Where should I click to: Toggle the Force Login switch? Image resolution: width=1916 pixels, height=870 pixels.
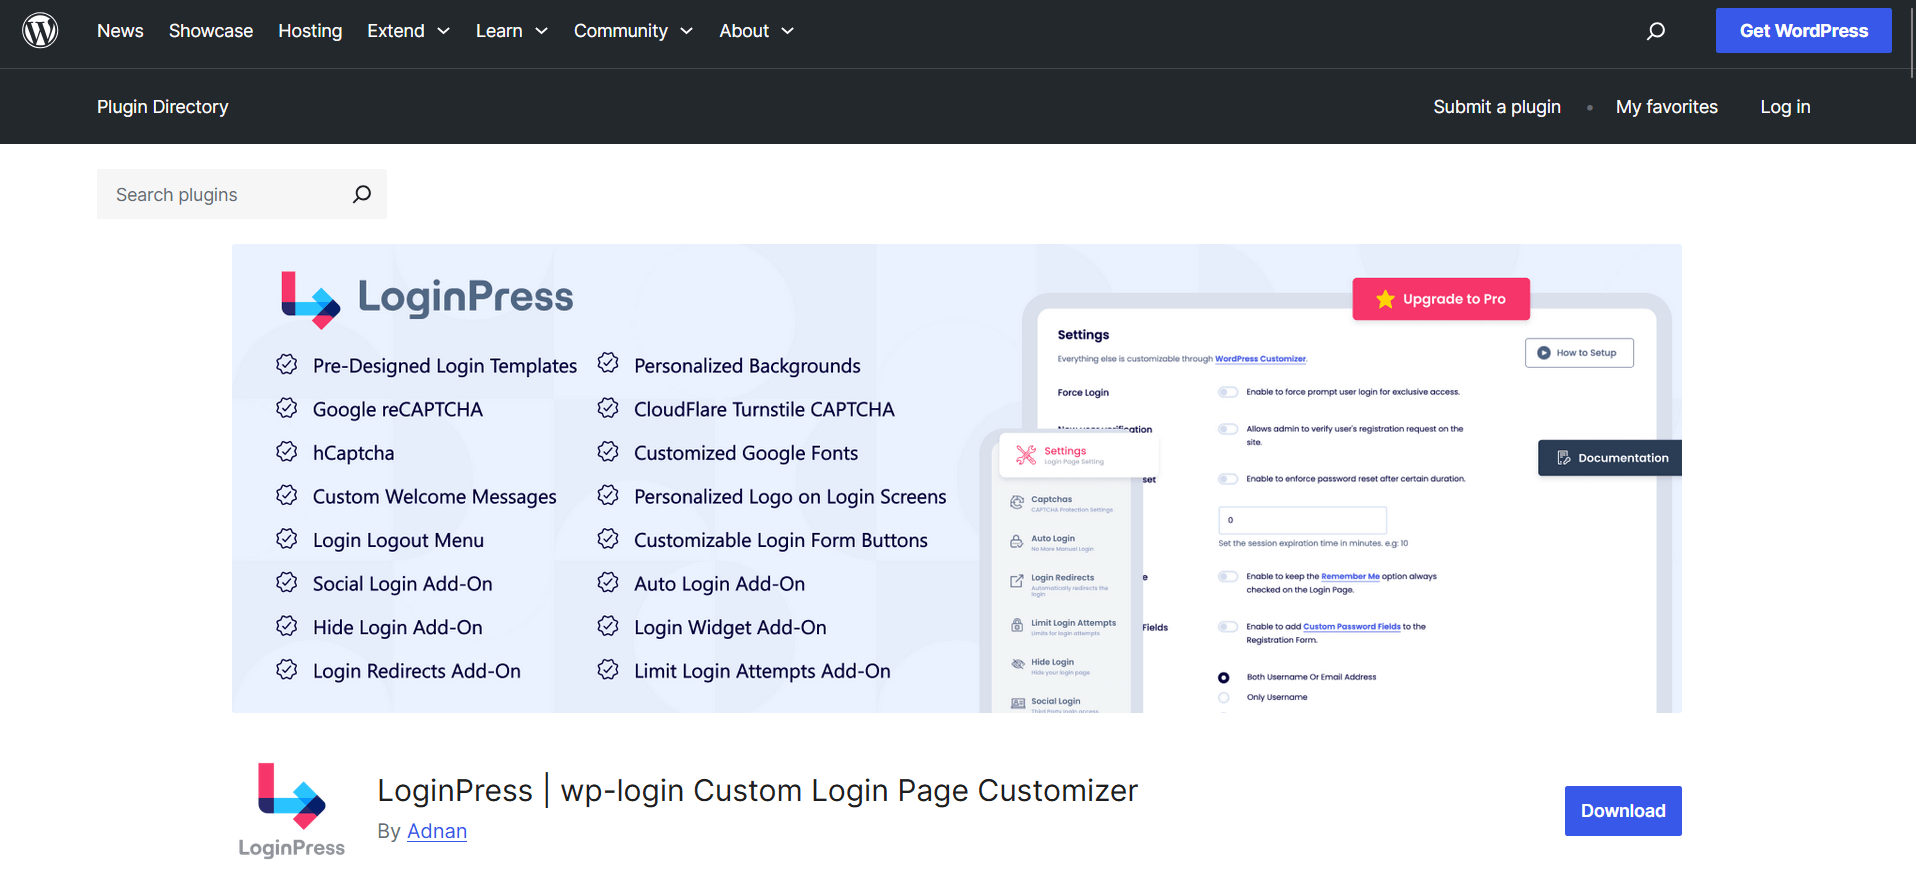[x=1228, y=392]
